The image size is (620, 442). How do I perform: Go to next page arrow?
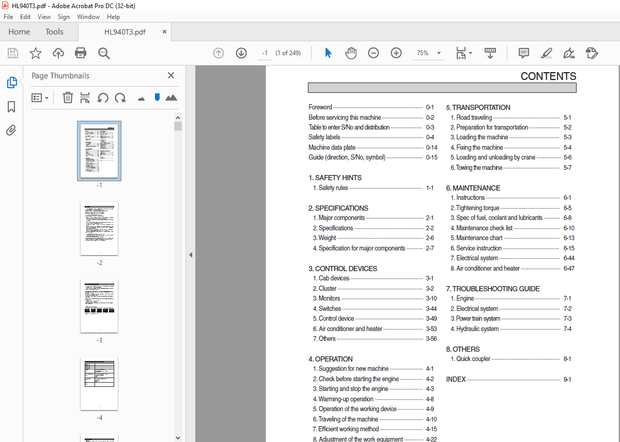(241, 53)
